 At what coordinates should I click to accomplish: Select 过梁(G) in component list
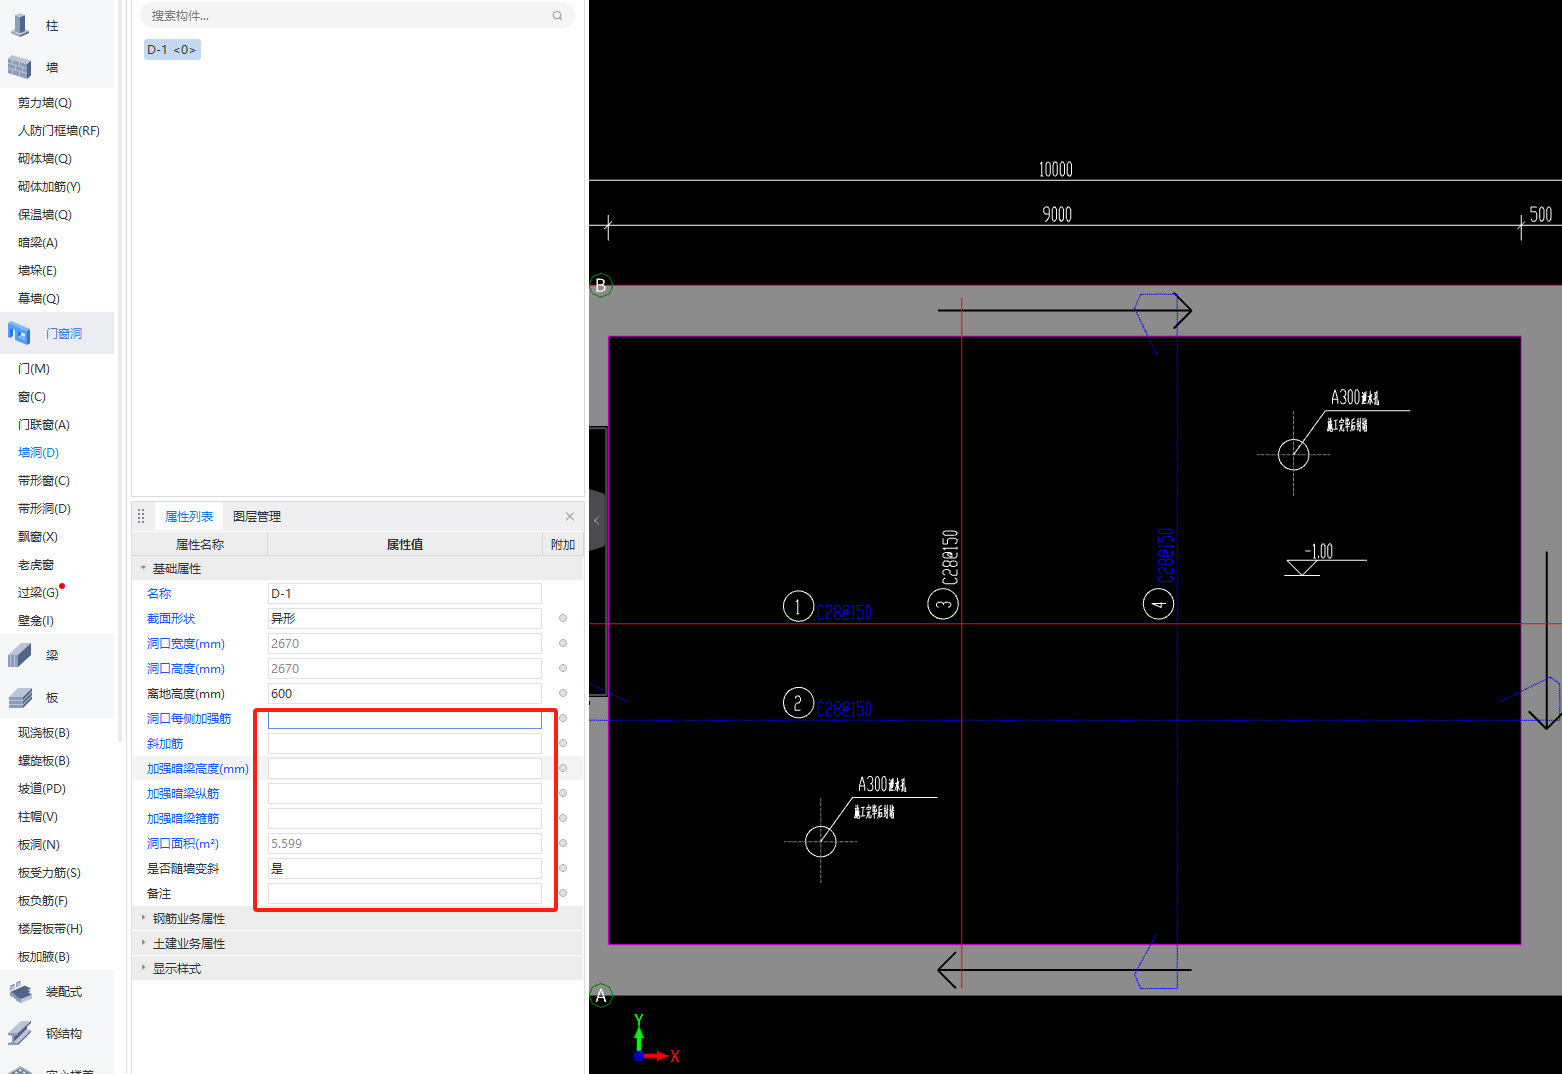click(38, 592)
